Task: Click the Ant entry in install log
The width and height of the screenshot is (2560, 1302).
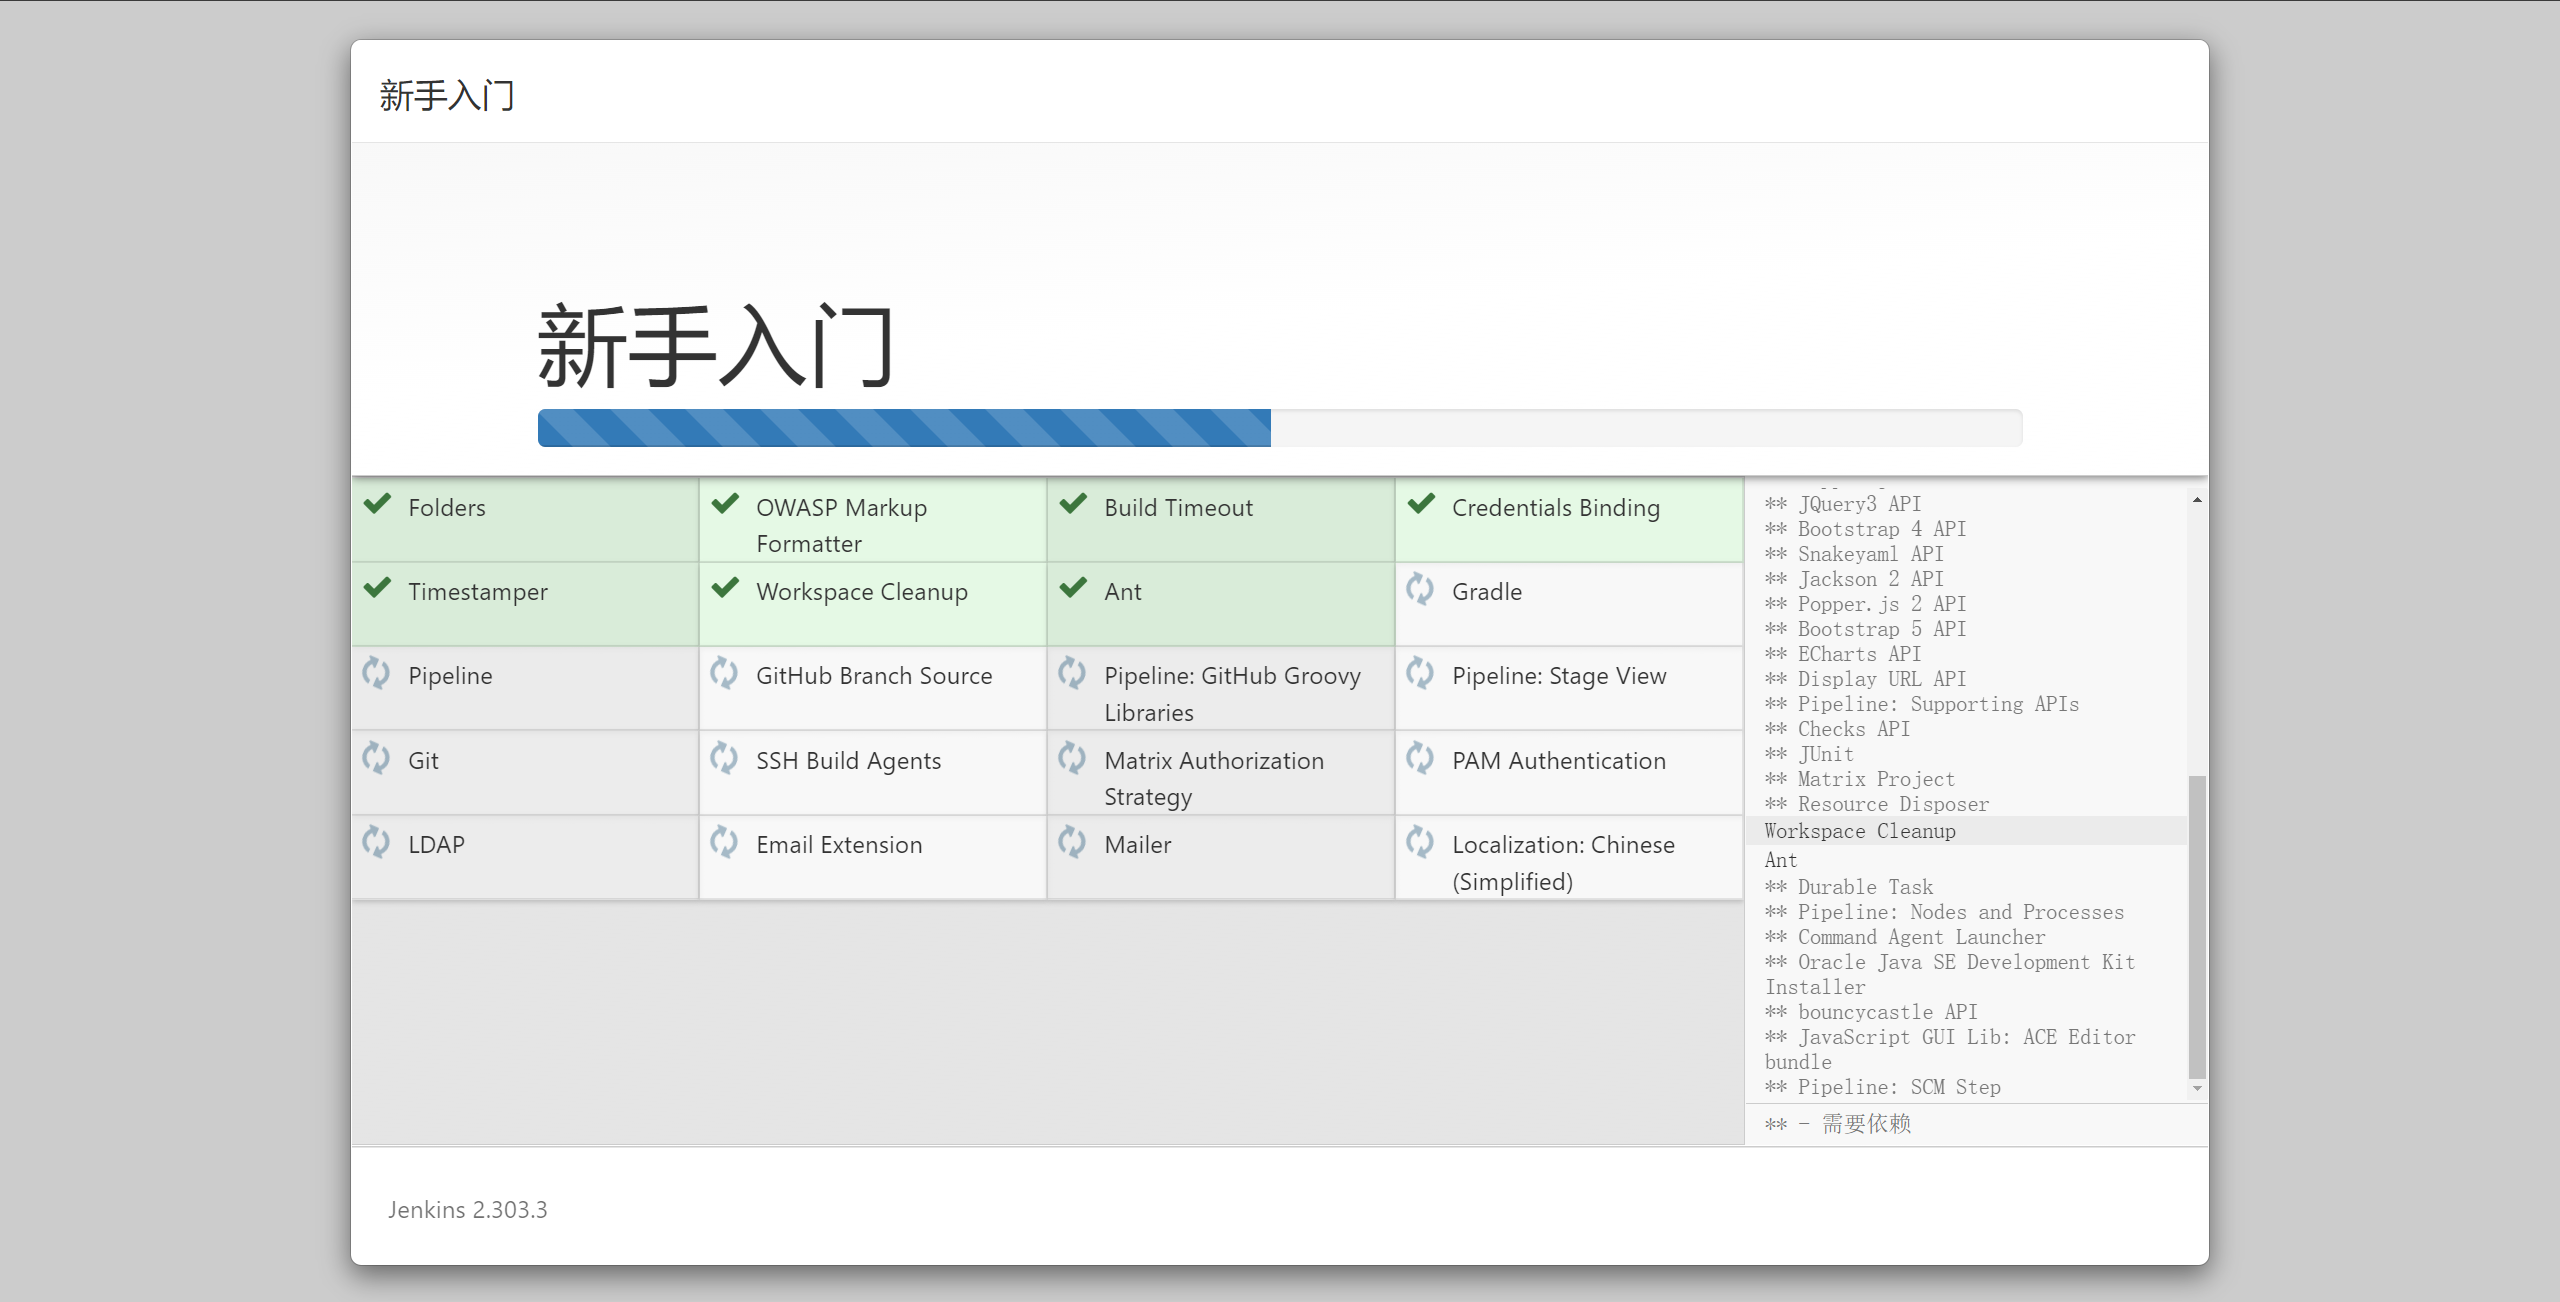Action: [x=1781, y=860]
